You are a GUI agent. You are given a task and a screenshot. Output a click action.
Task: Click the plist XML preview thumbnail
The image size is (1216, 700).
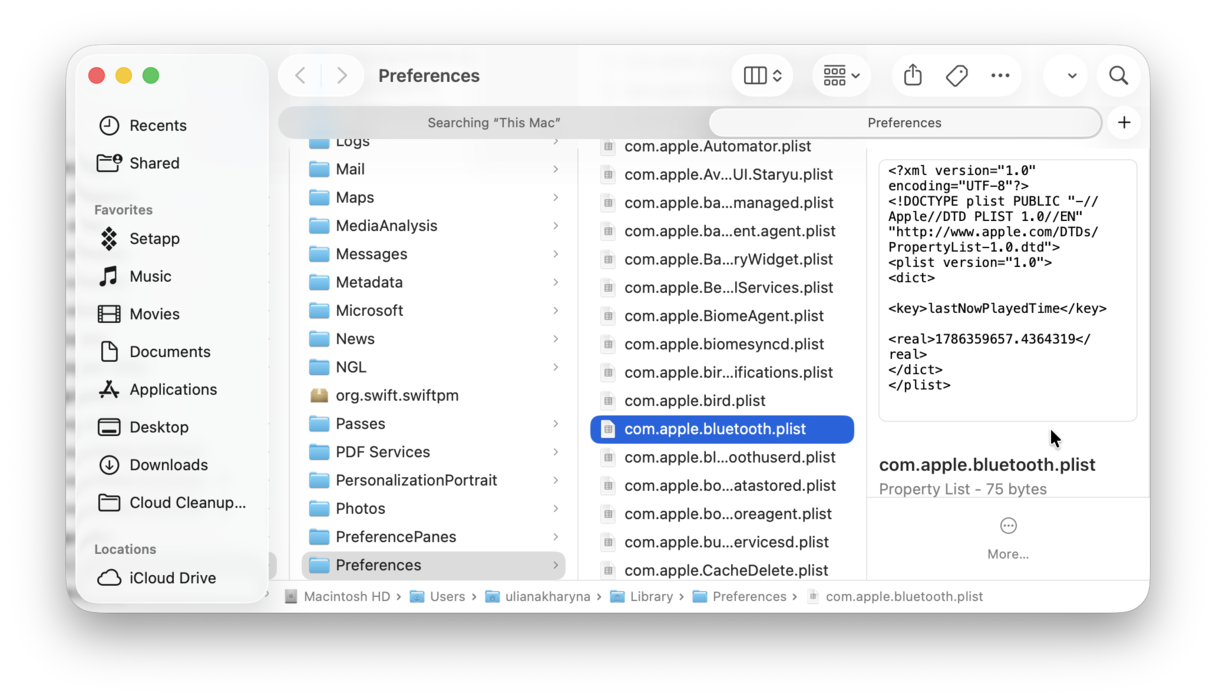click(1008, 290)
